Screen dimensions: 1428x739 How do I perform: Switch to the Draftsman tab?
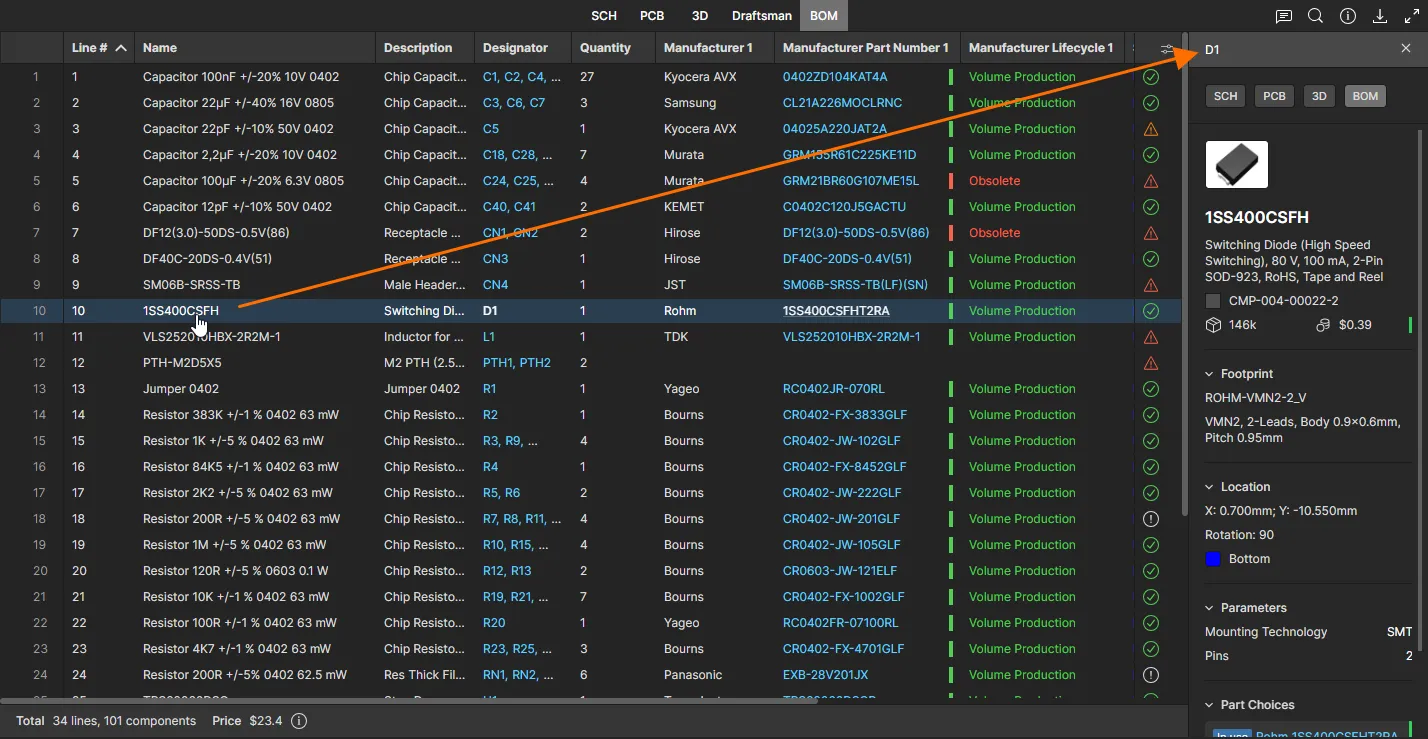tap(761, 16)
